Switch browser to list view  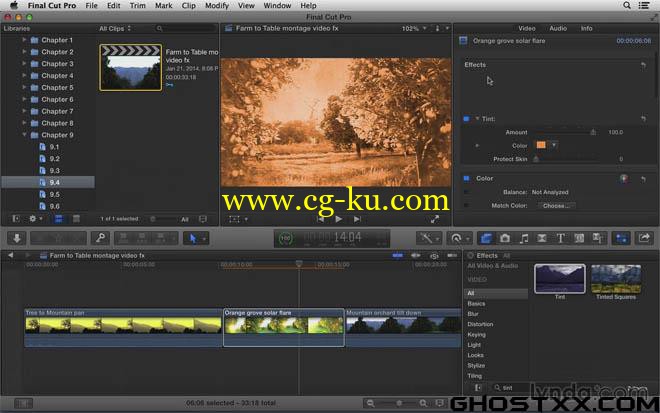point(76,219)
